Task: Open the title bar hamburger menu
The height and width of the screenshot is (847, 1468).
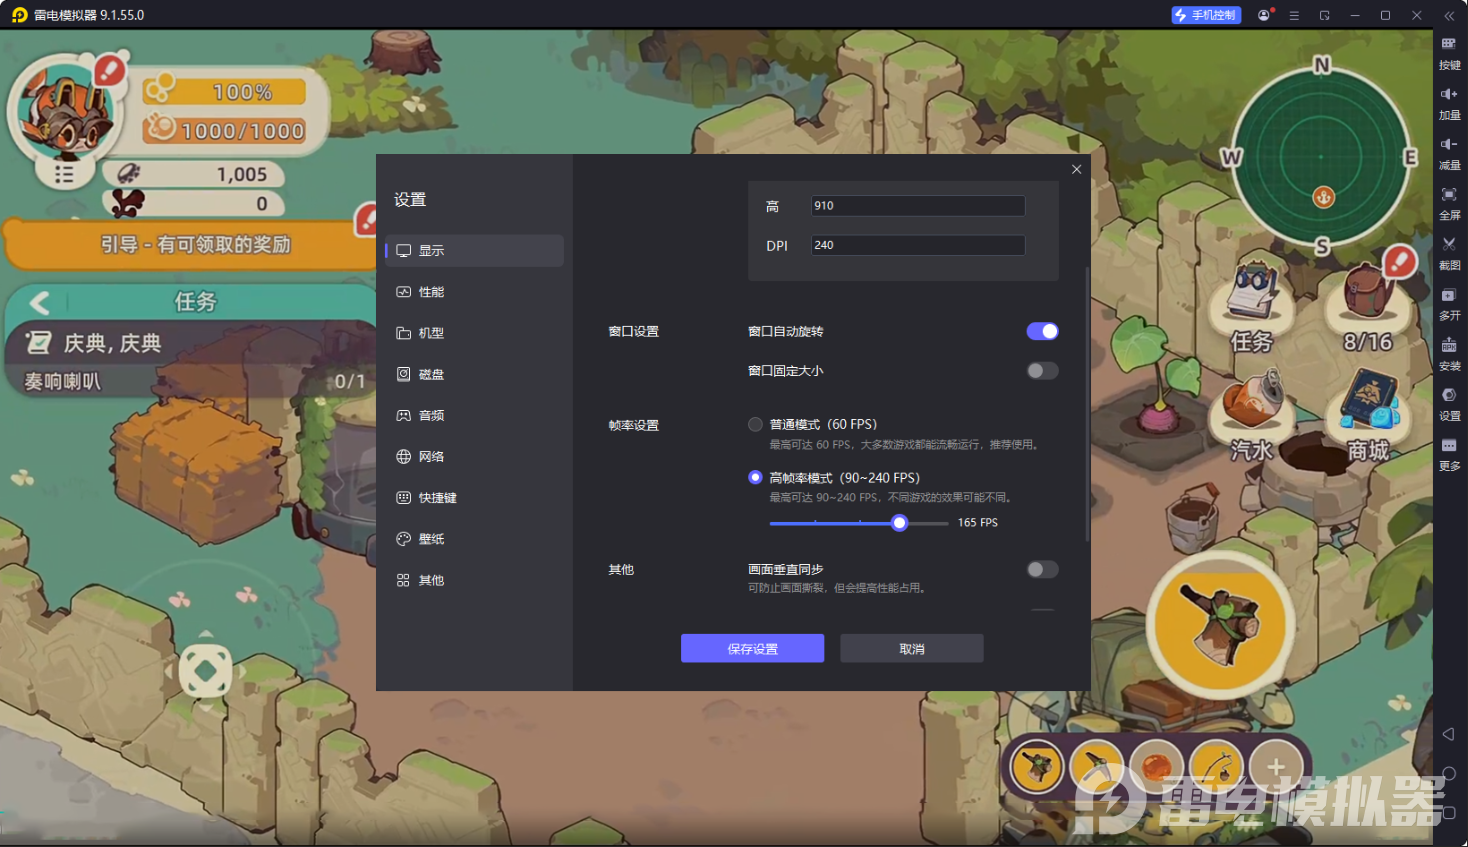Action: tap(1294, 15)
